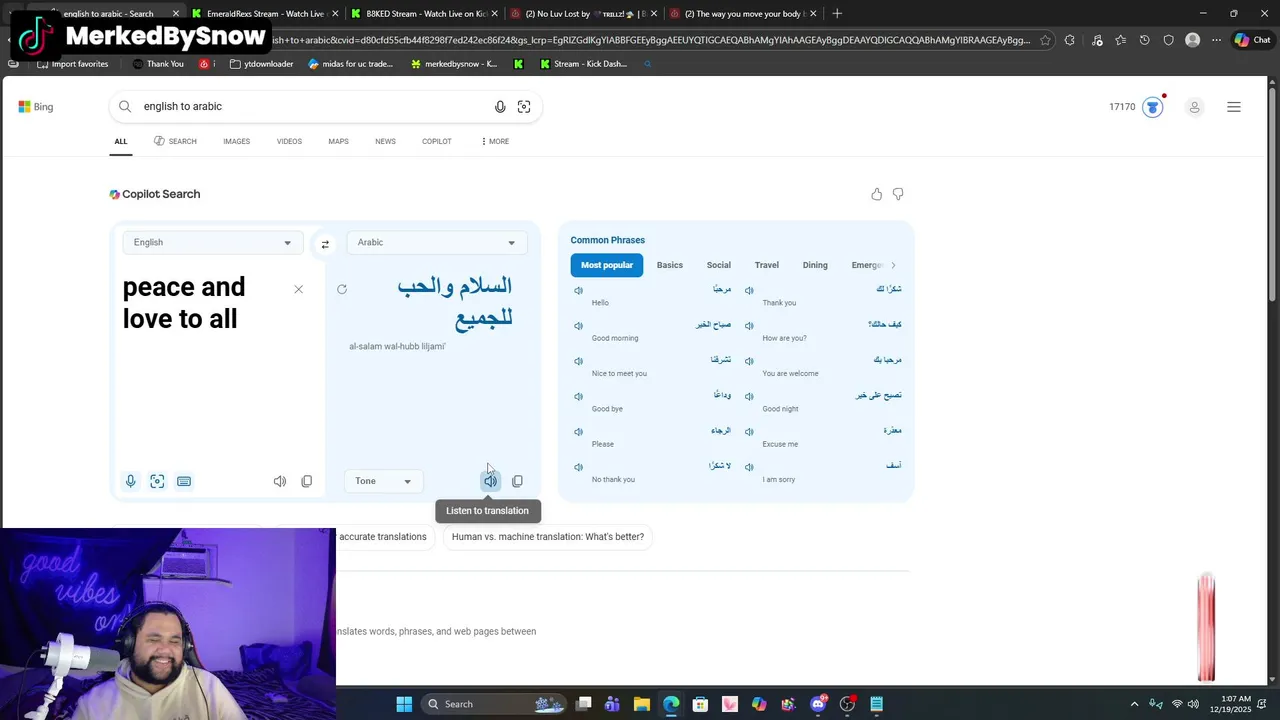The image size is (1280, 720).
Task: Open new browser tab plus button
Action: point(837,14)
